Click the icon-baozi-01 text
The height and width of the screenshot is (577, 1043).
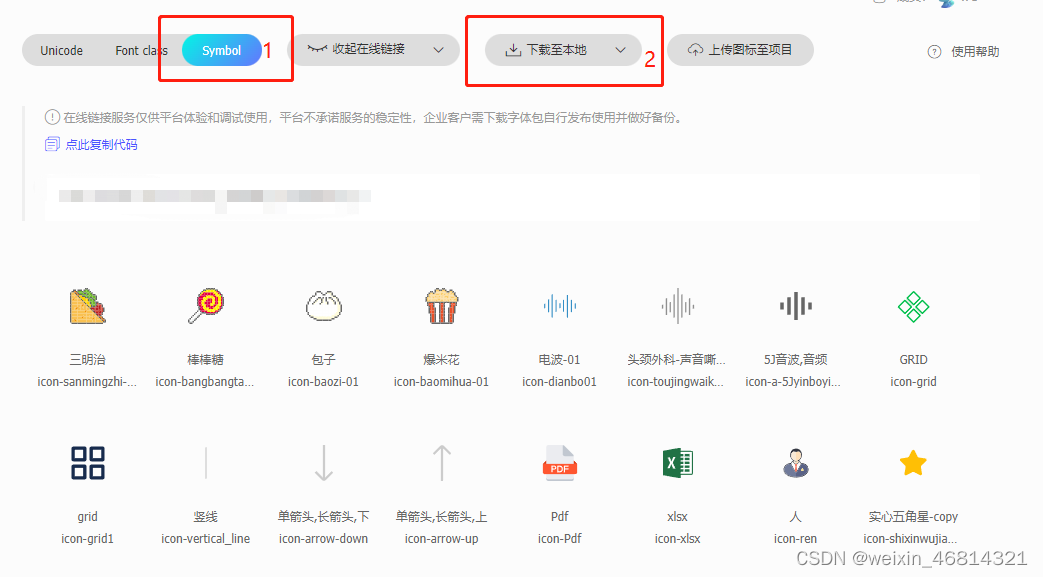(323, 382)
